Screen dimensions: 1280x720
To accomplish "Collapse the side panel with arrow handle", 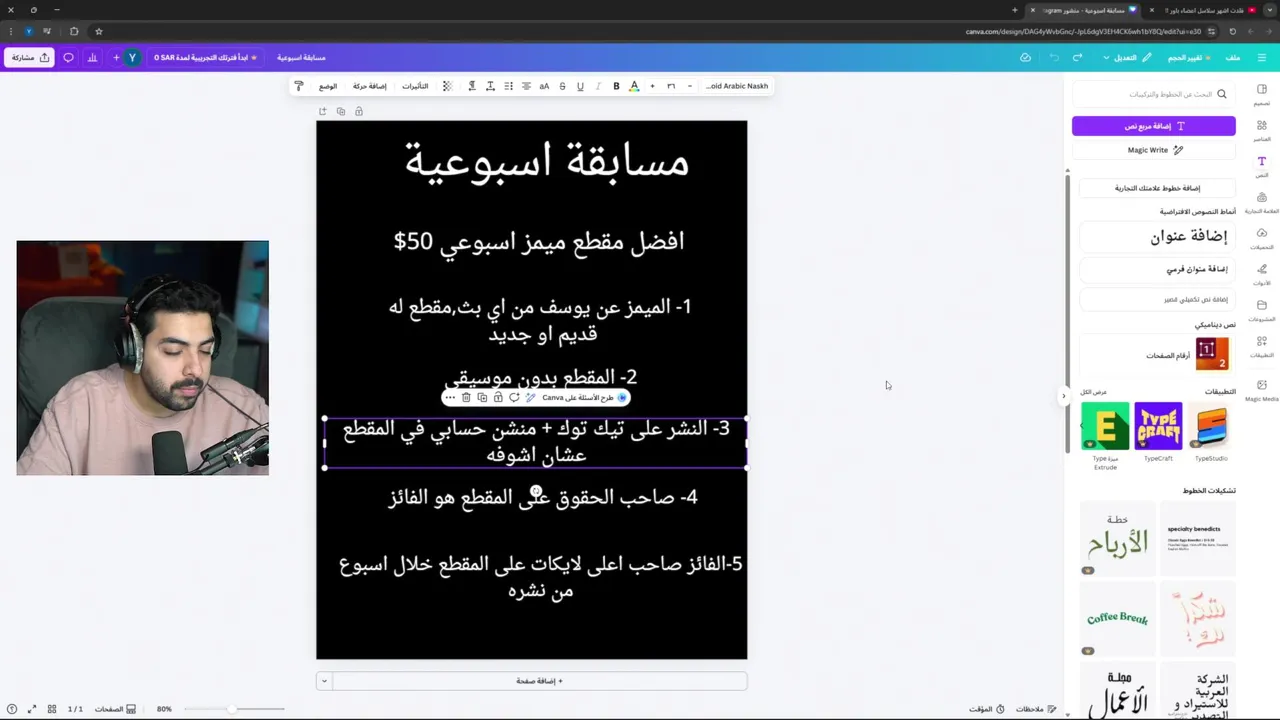I will [x=1063, y=396].
